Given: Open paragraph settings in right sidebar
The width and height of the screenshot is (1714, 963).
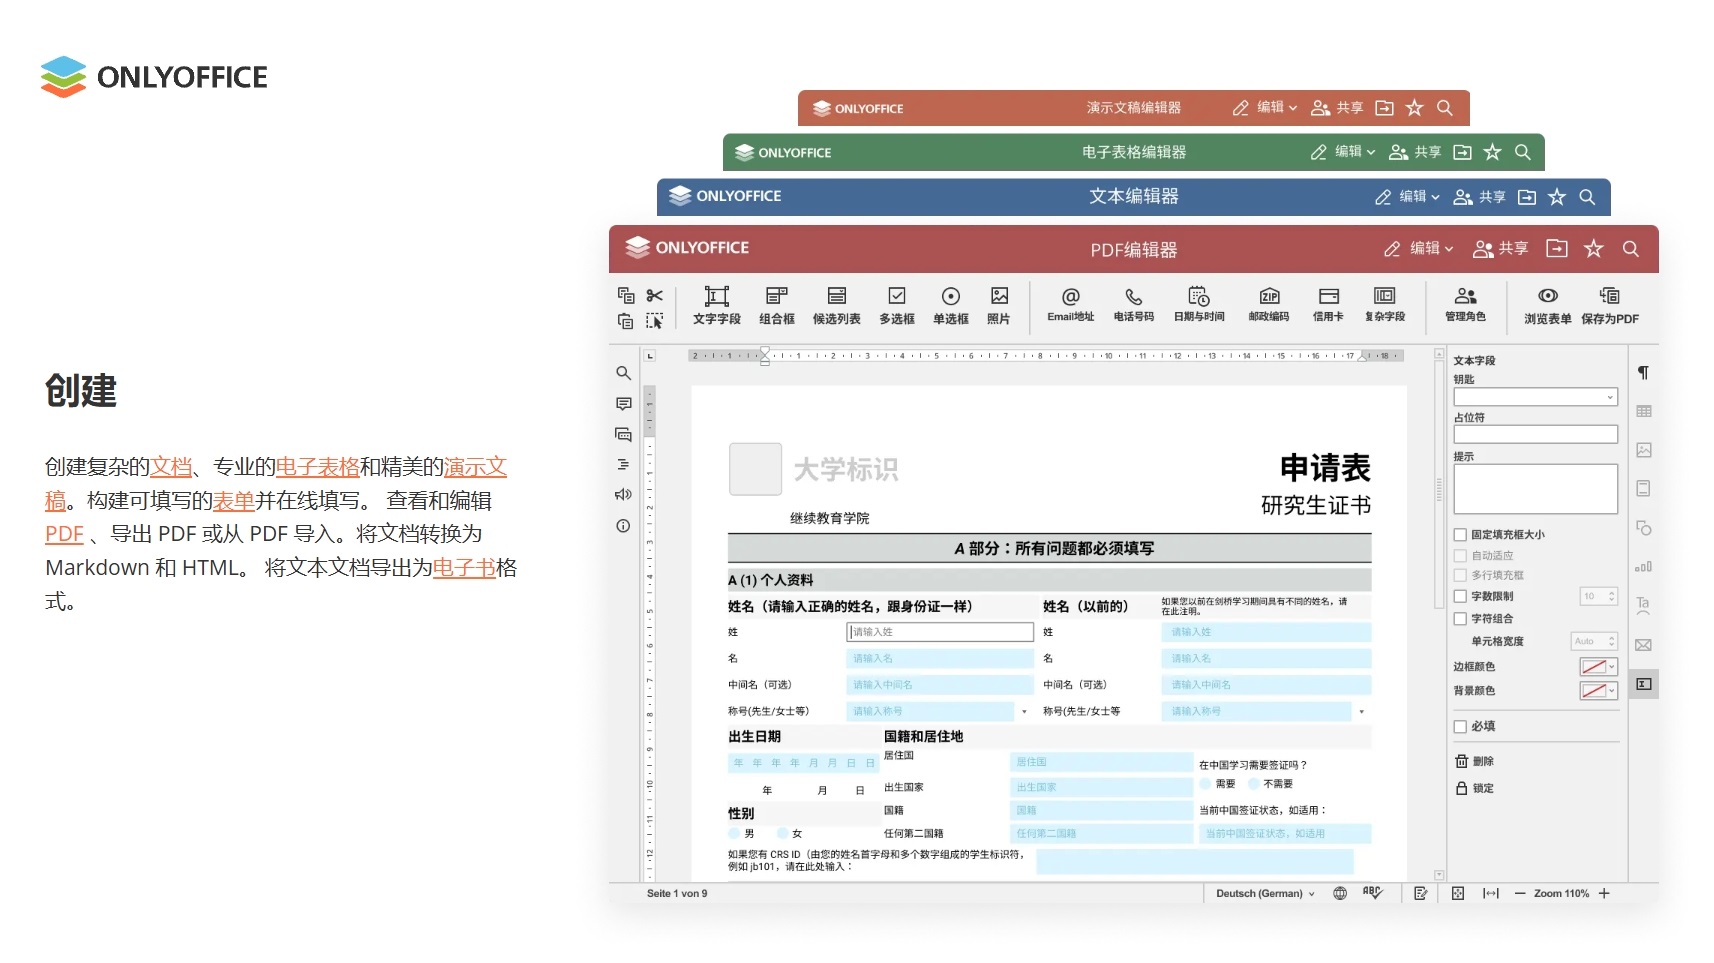Looking at the screenshot, I should pyautogui.click(x=1643, y=373).
